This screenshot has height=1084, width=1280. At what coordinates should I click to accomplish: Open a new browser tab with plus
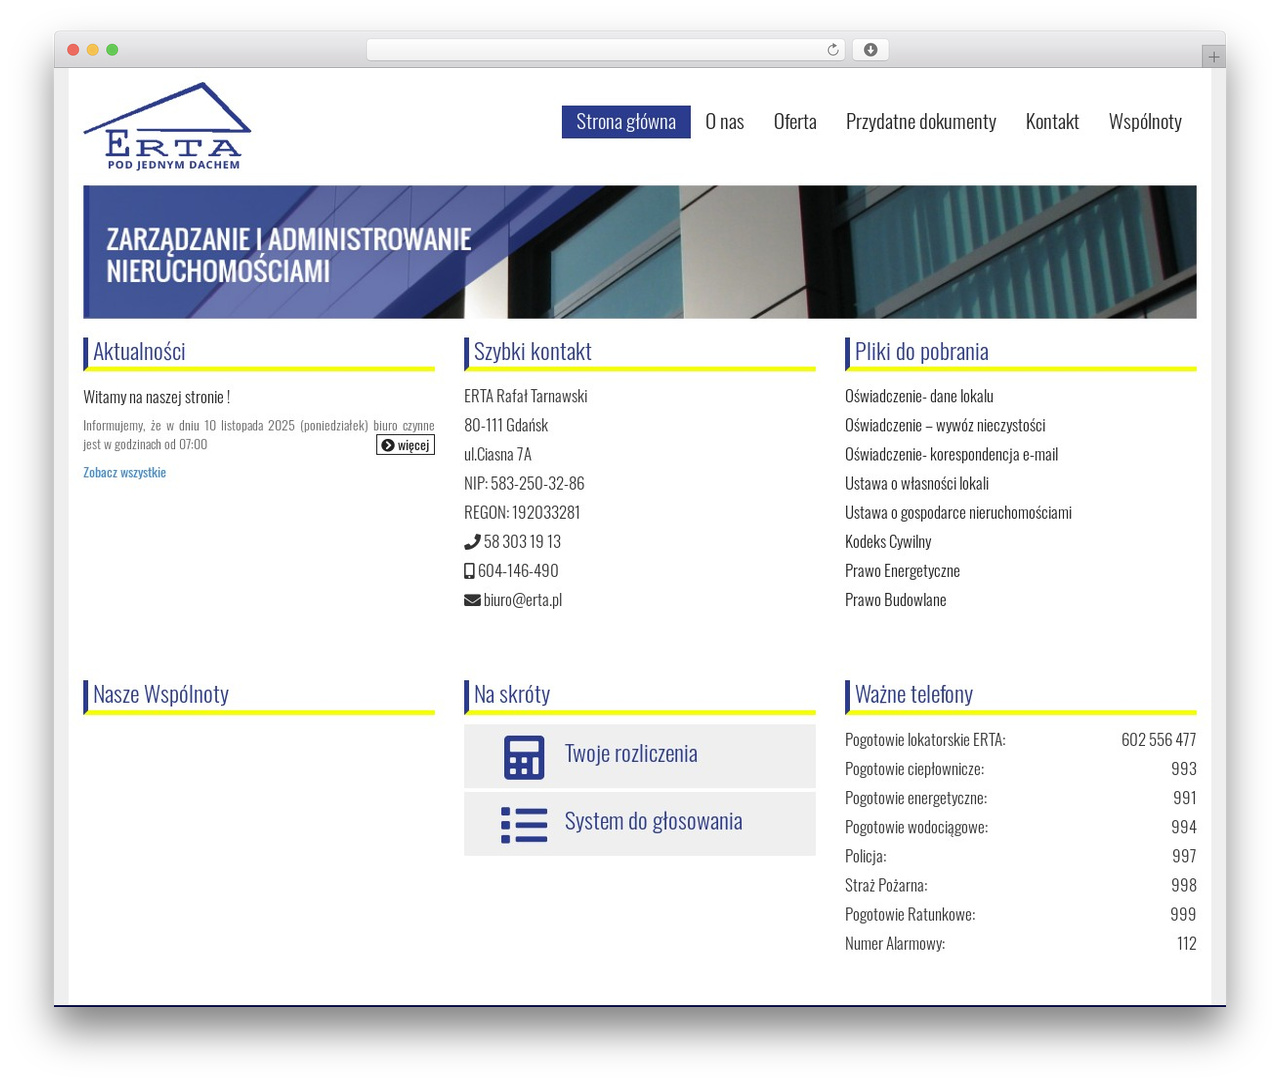pos(1214,57)
